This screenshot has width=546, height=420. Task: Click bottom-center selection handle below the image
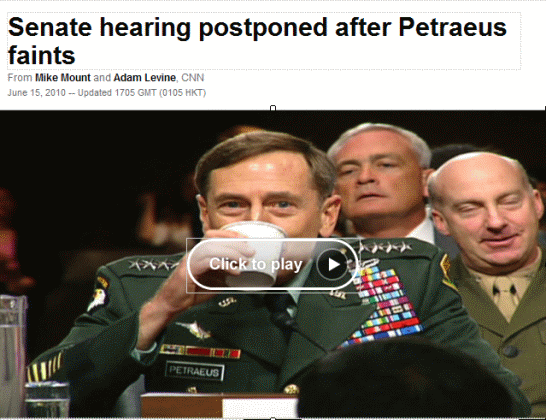[x=273, y=418]
